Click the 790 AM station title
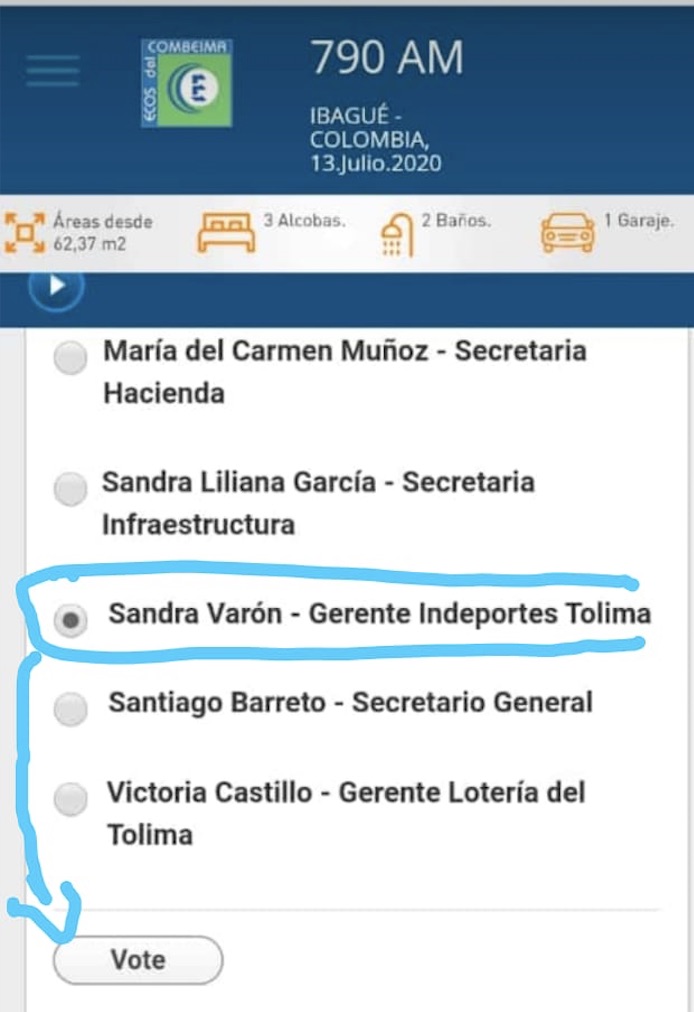This screenshot has width=694, height=1012. 386,59
